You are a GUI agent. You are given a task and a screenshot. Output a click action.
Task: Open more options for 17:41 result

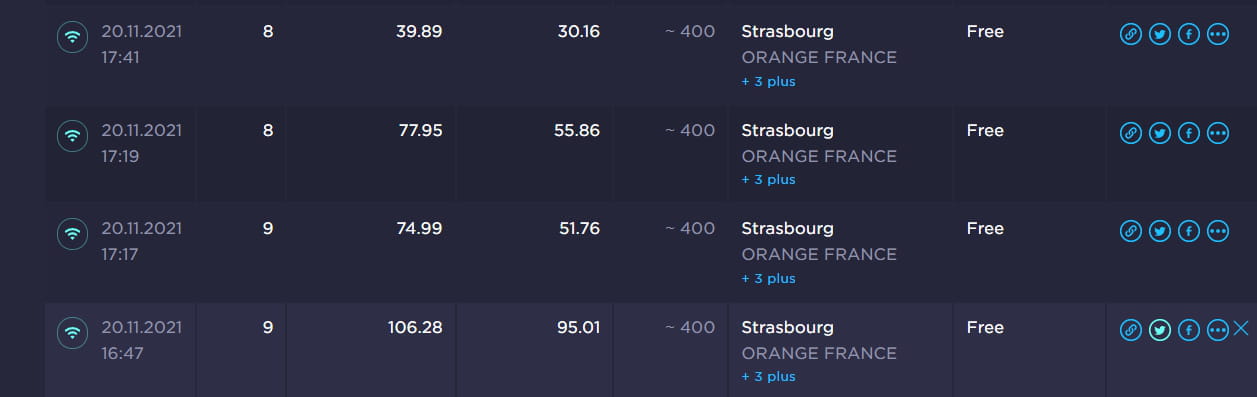click(1218, 34)
